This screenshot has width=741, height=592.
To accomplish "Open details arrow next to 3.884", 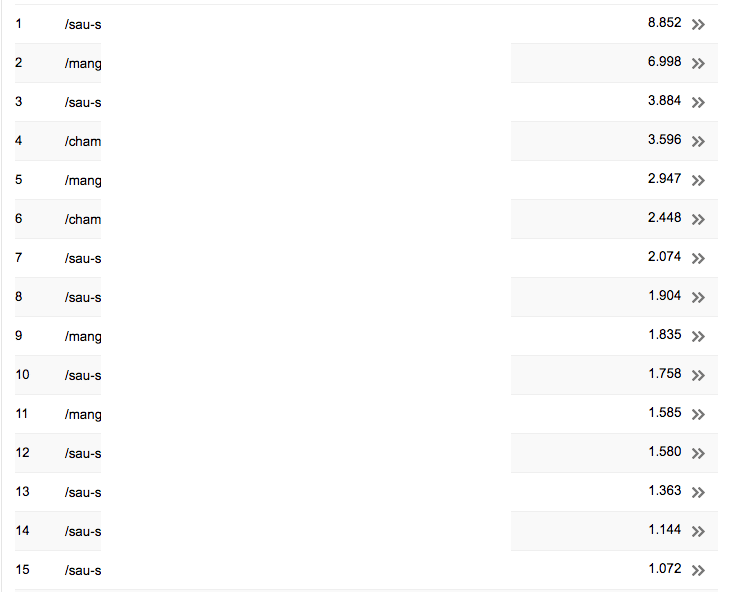I will (x=698, y=102).
